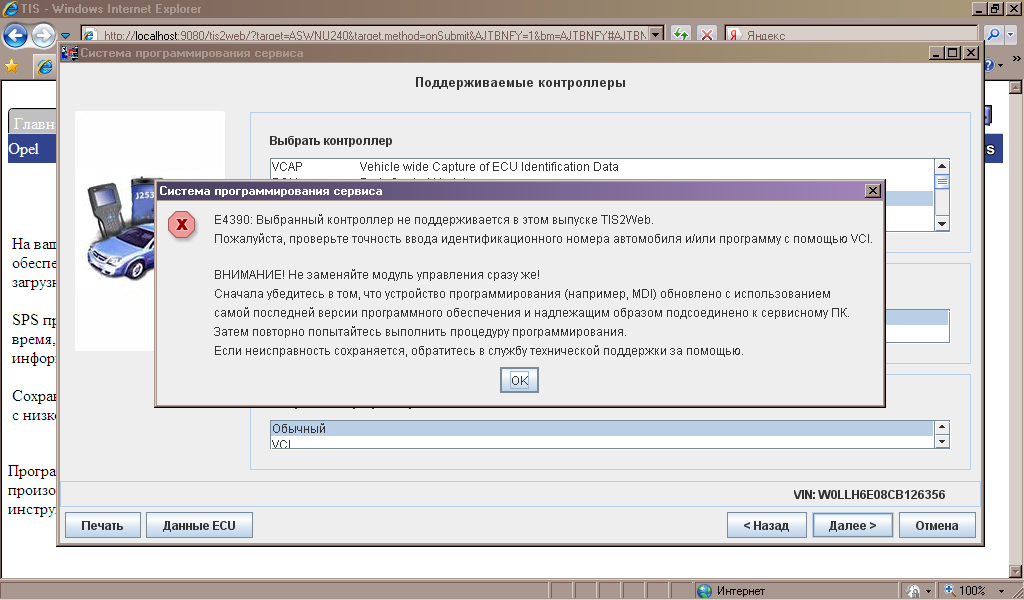Select the Обычный option in the bottom list
This screenshot has width=1024, height=600.
pyautogui.click(x=602, y=429)
